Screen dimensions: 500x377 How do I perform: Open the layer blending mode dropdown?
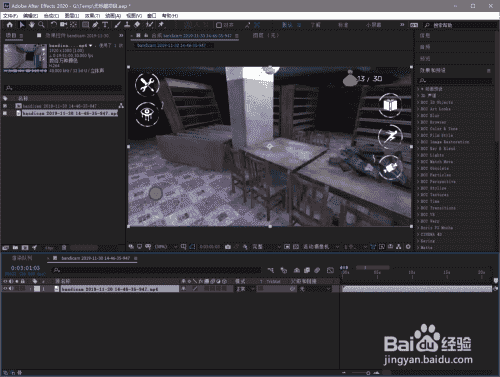pyautogui.click(x=245, y=289)
